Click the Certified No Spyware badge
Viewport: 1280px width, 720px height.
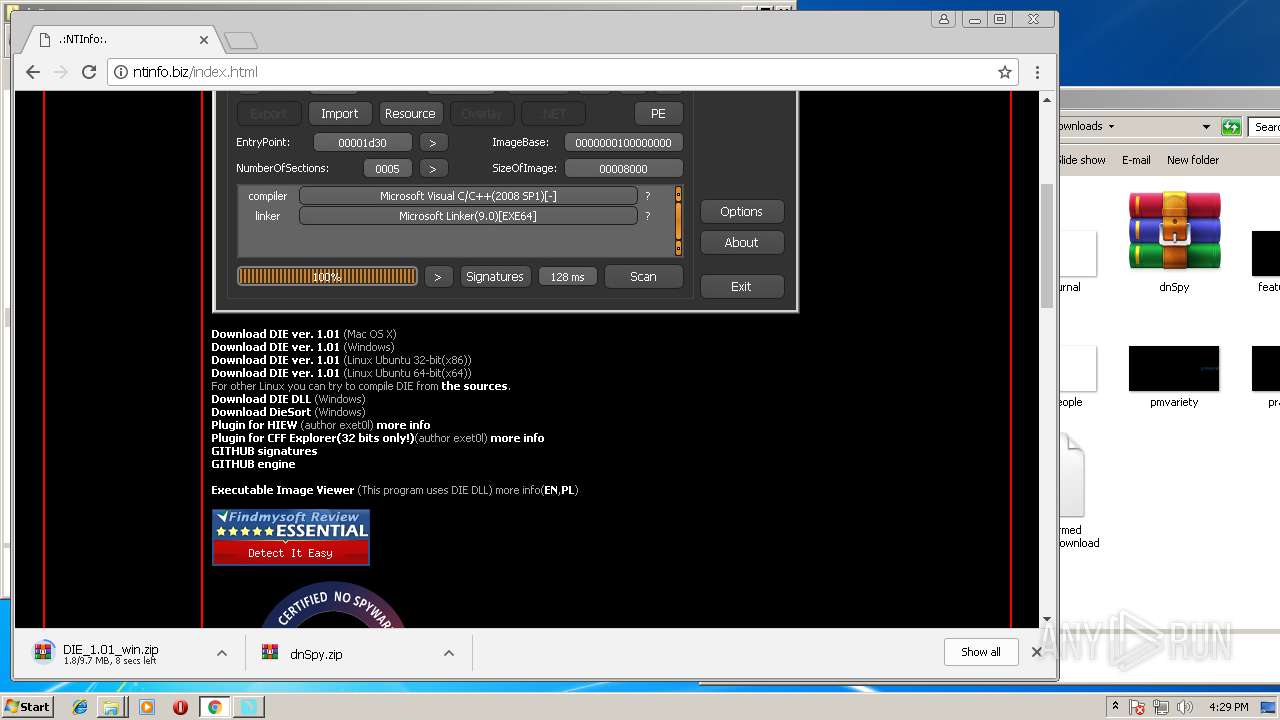tap(333, 606)
